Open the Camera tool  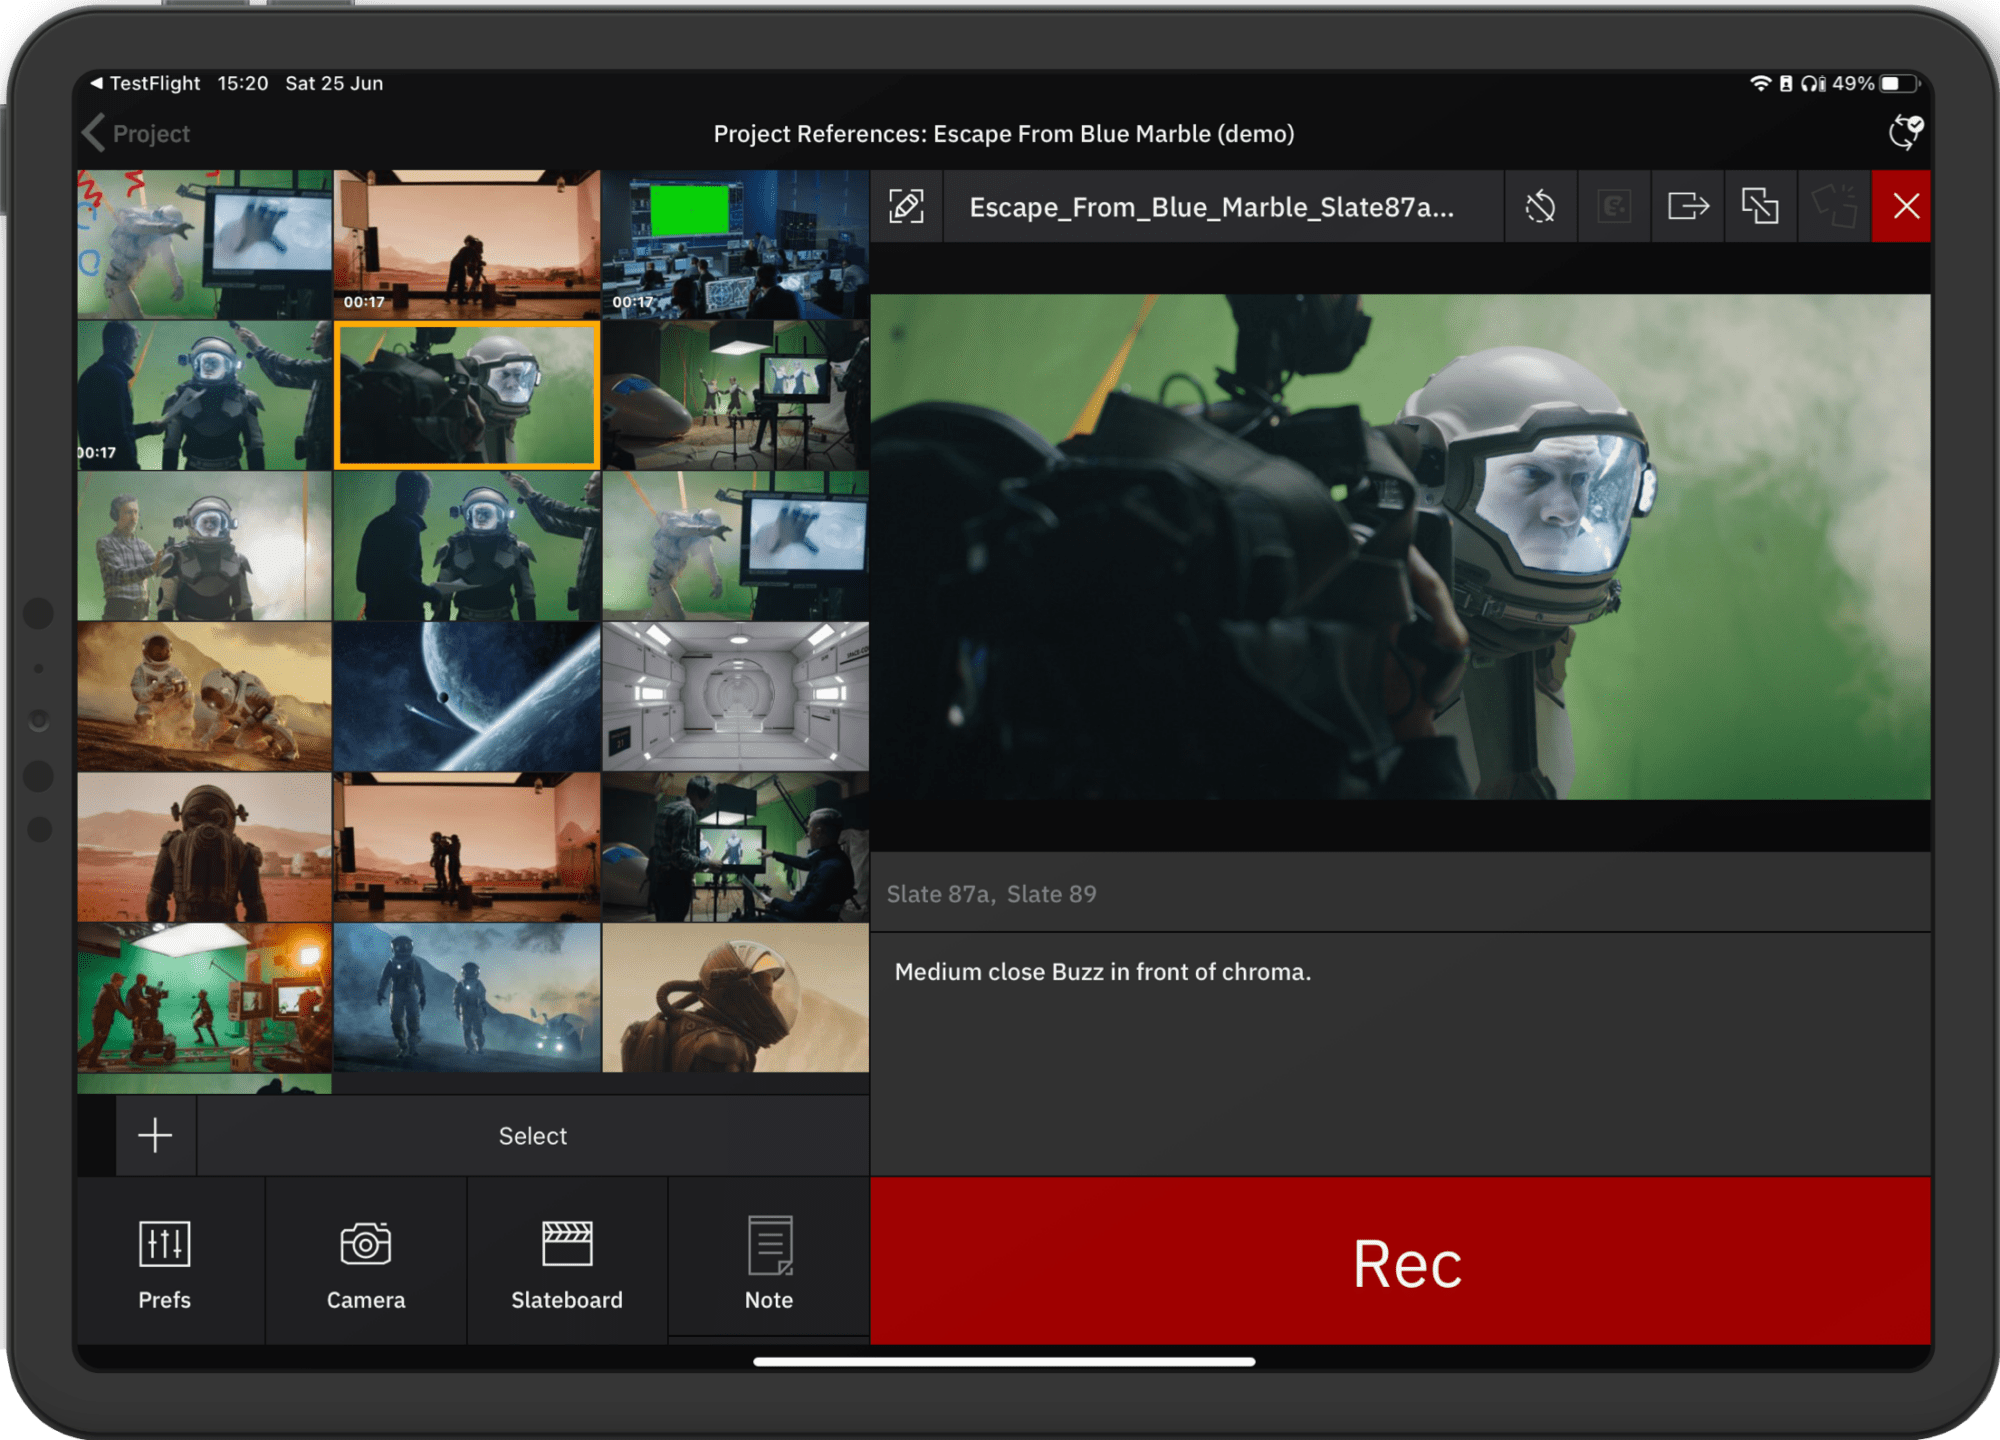[366, 1262]
